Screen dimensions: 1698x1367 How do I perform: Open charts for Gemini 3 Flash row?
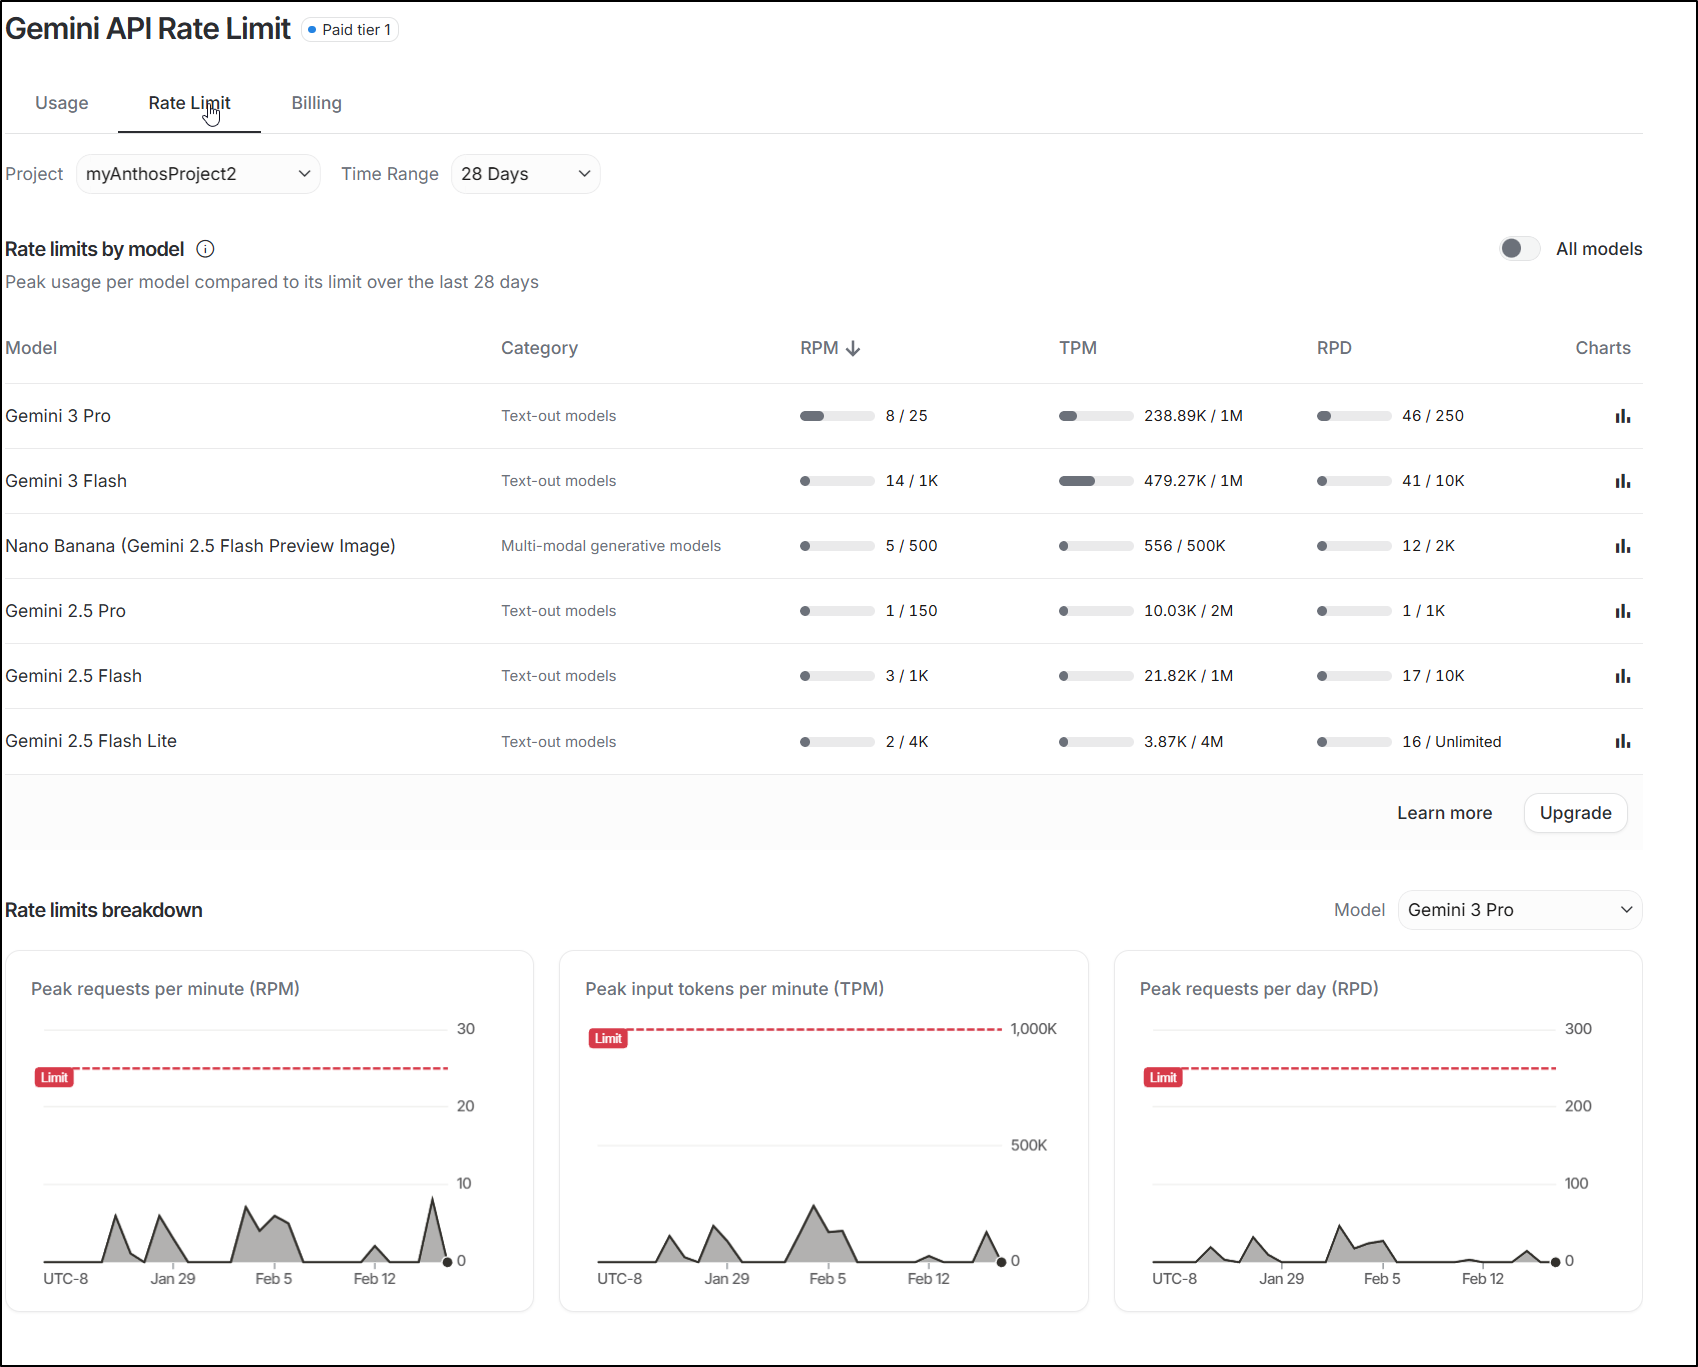pyautogui.click(x=1622, y=481)
